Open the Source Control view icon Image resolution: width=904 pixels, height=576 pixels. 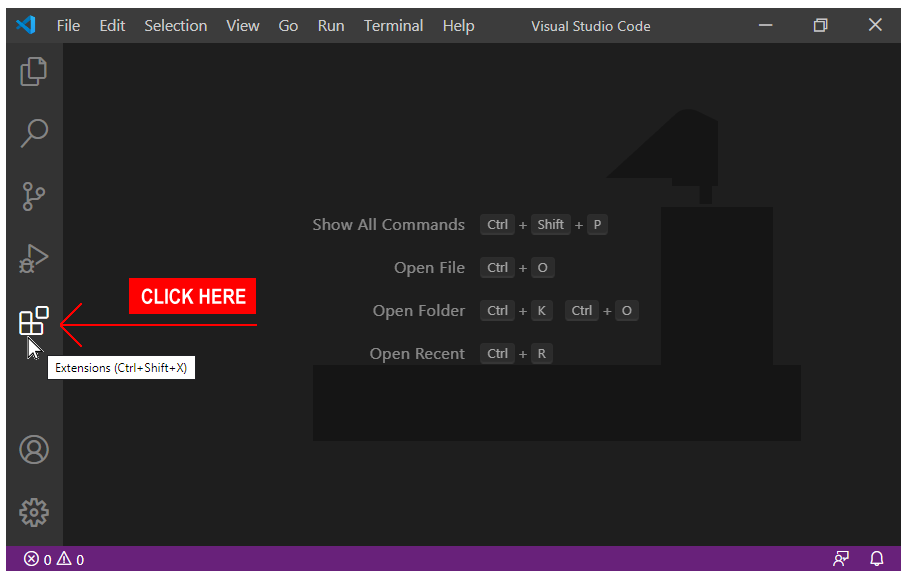34,196
